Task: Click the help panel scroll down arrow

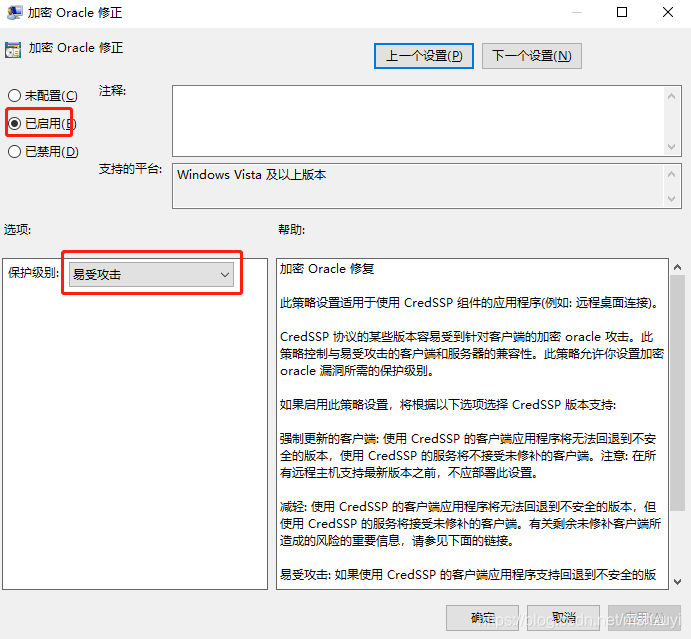Action: [x=677, y=582]
